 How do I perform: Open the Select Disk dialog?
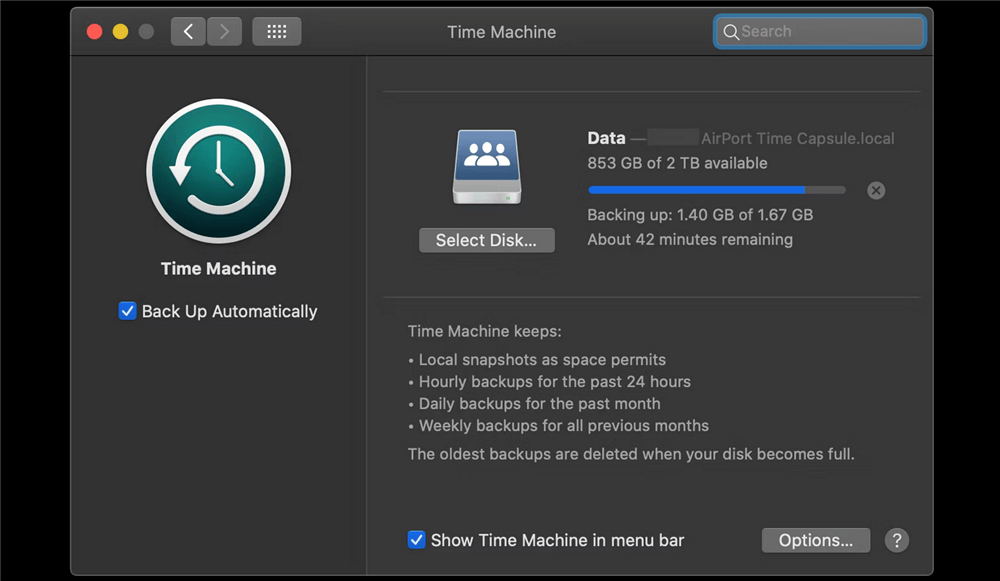click(x=486, y=240)
